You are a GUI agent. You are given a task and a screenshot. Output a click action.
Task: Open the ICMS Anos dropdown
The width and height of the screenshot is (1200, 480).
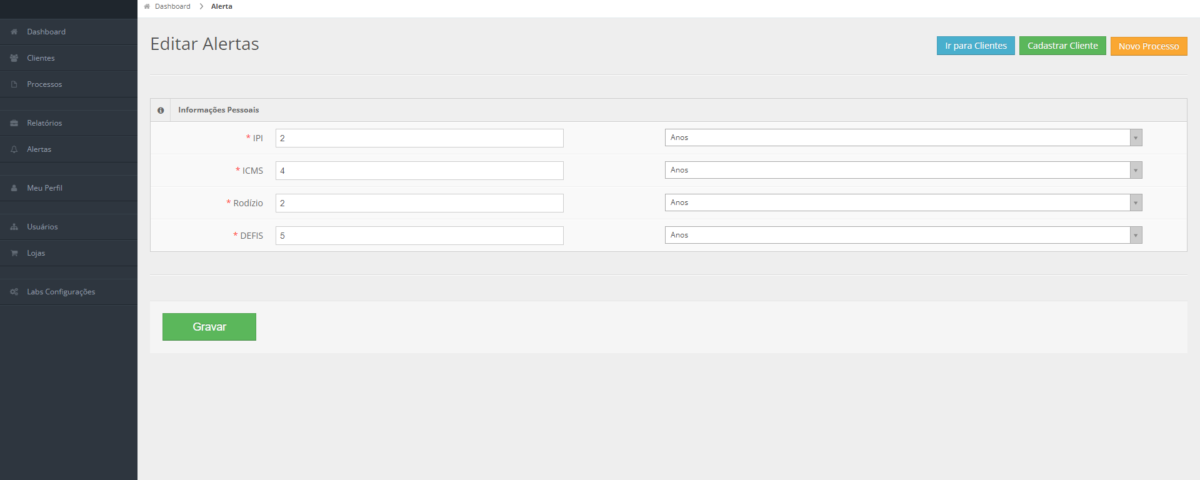(x=904, y=170)
